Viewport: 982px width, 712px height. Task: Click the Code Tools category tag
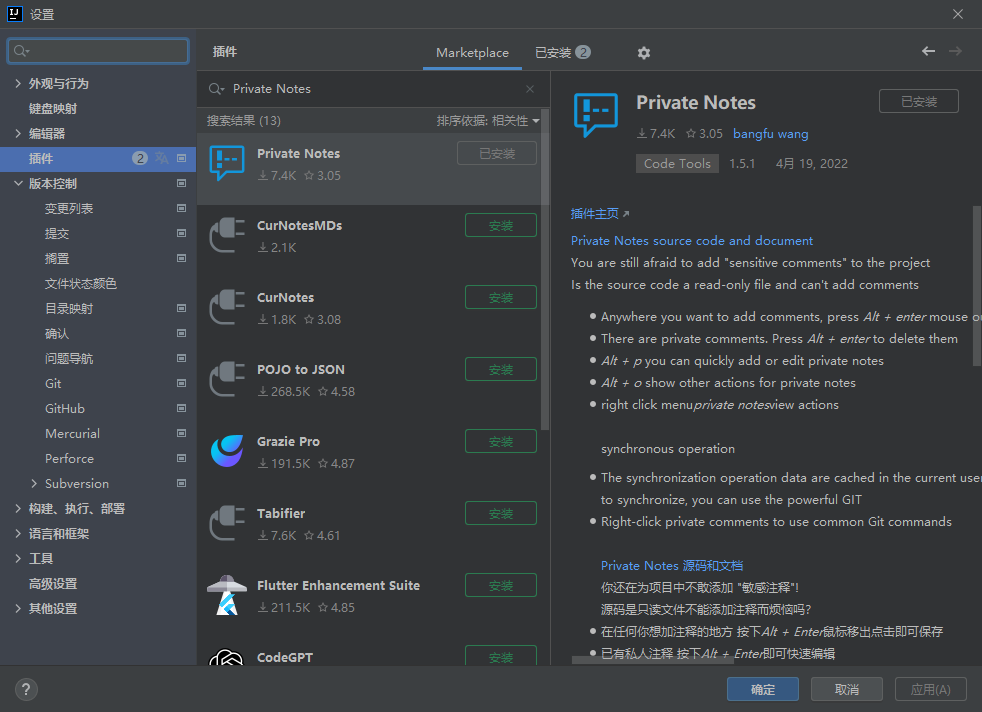point(677,163)
